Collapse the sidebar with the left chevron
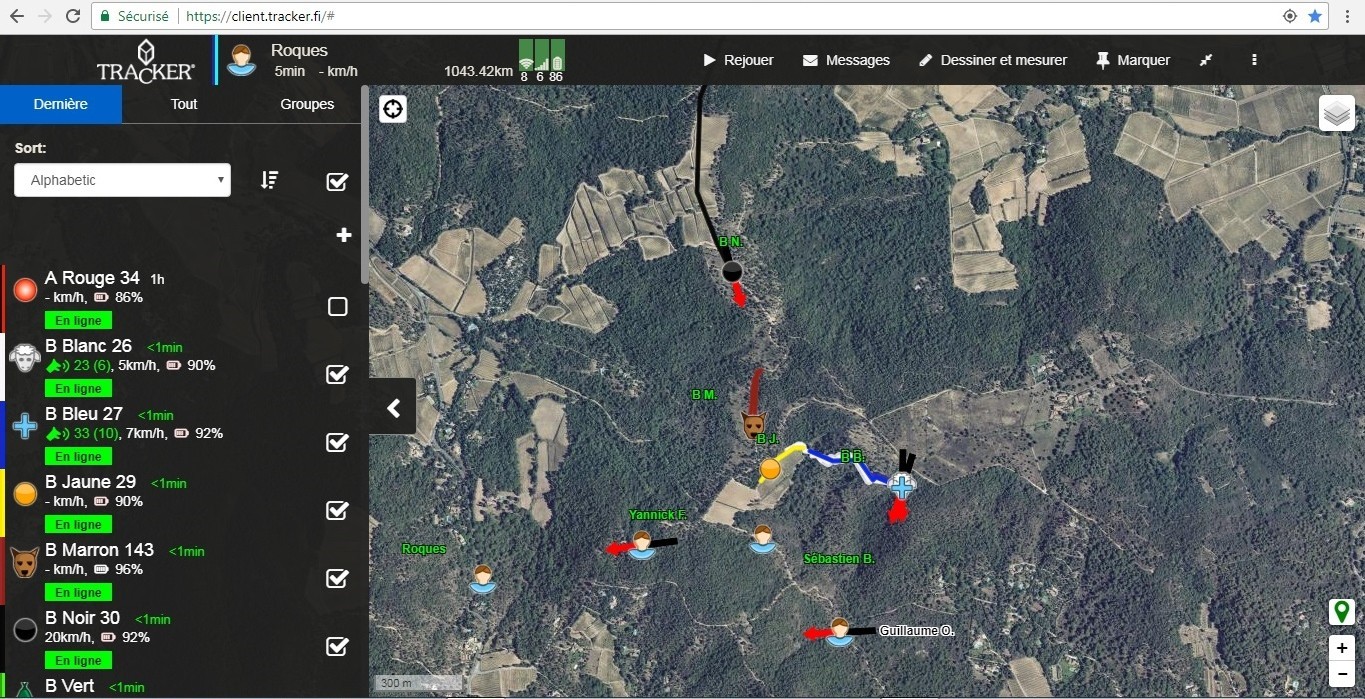This screenshot has width=1365, height=699. coord(393,407)
